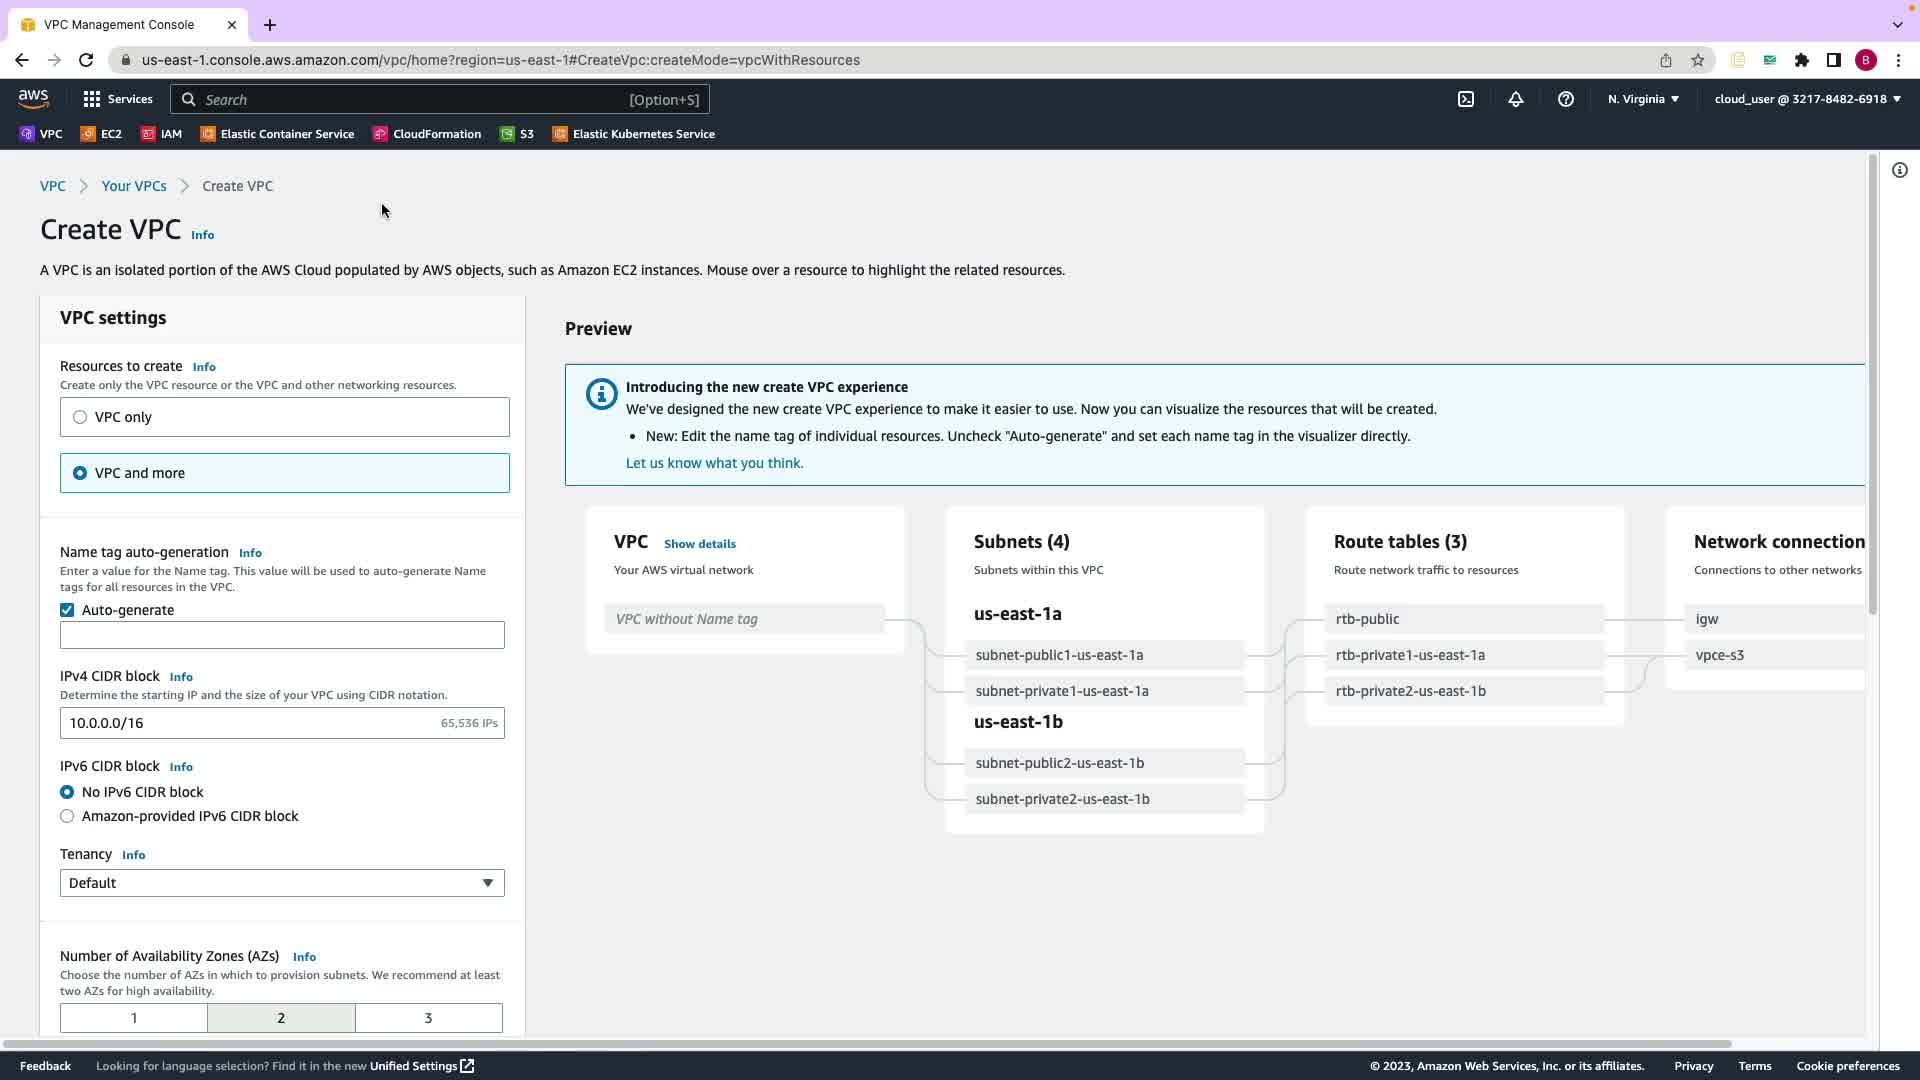The width and height of the screenshot is (1920, 1080).
Task: Click Show details link in VPC preview
Action: point(699,544)
